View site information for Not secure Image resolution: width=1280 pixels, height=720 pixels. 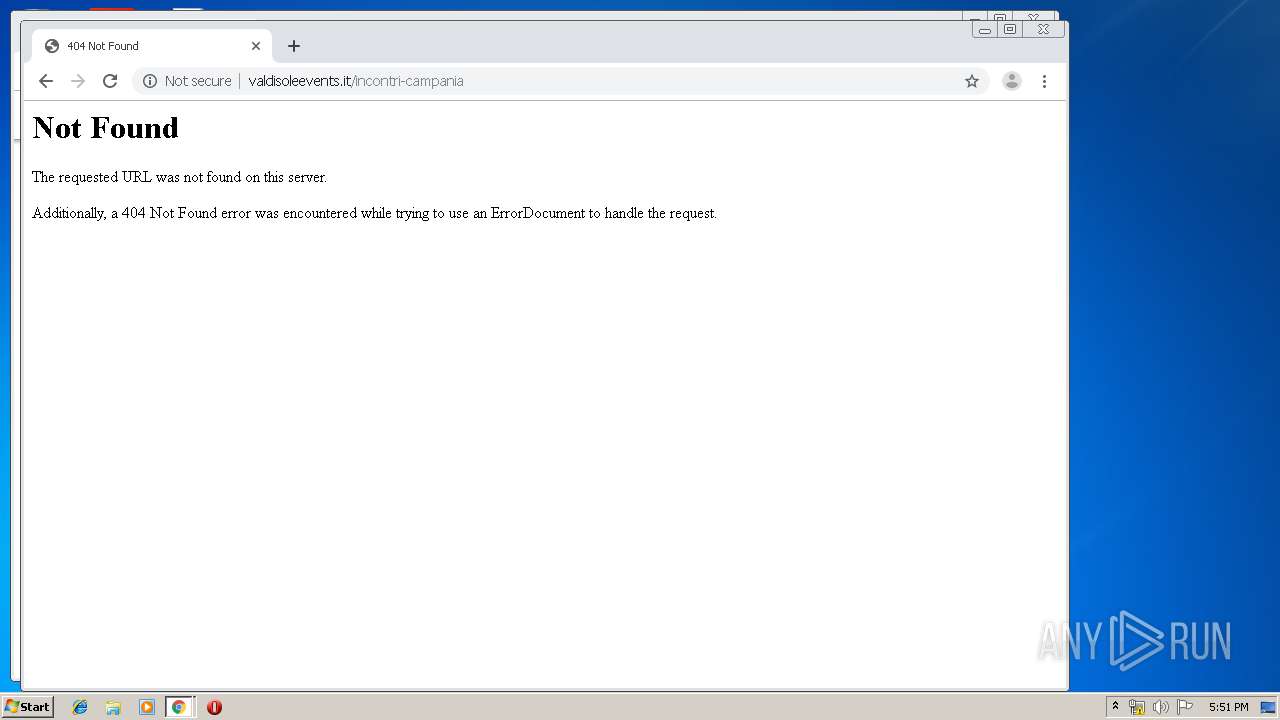pos(150,81)
